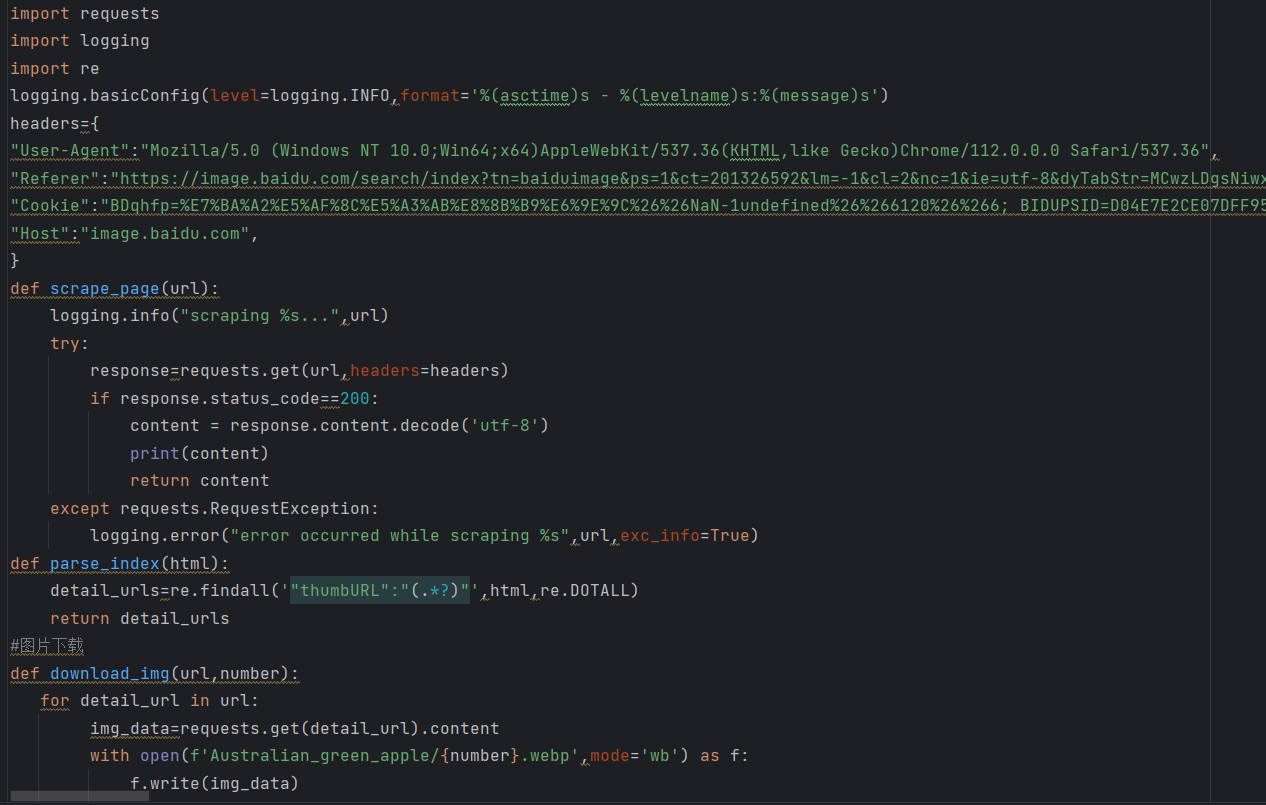Click the status code number 200
Viewport: 1266px width, 805px height.
(x=355, y=398)
